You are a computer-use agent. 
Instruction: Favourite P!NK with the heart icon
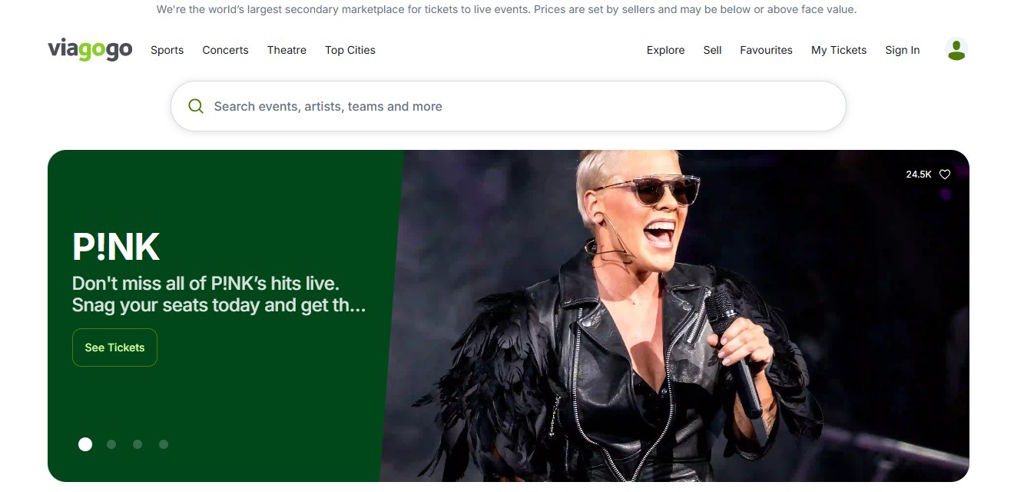[944, 174]
